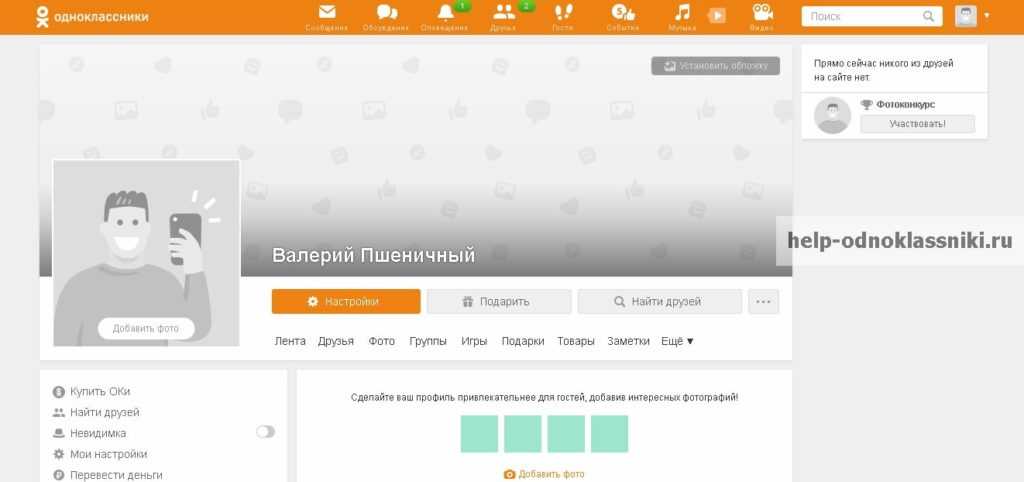The width and height of the screenshot is (1024, 482).
Task: Click into the Поиск search field
Action: pyautogui.click(x=863, y=17)
